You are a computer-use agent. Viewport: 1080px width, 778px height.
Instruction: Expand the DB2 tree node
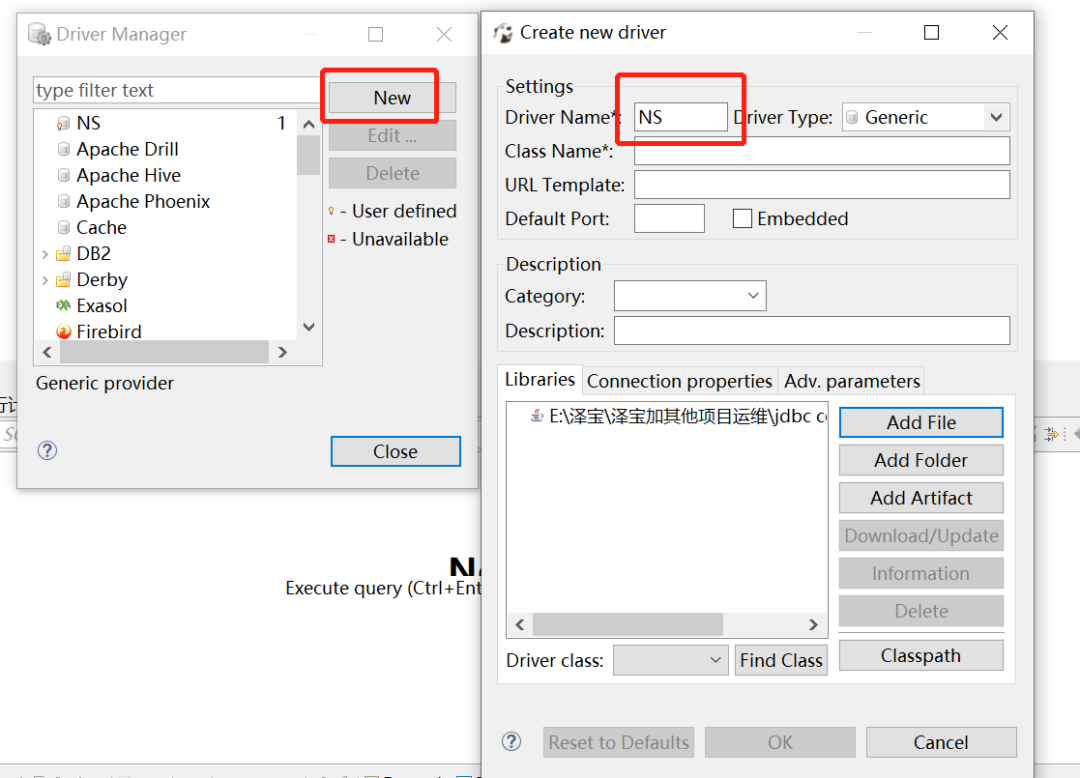pyautogui.click(x=45, y=254)
